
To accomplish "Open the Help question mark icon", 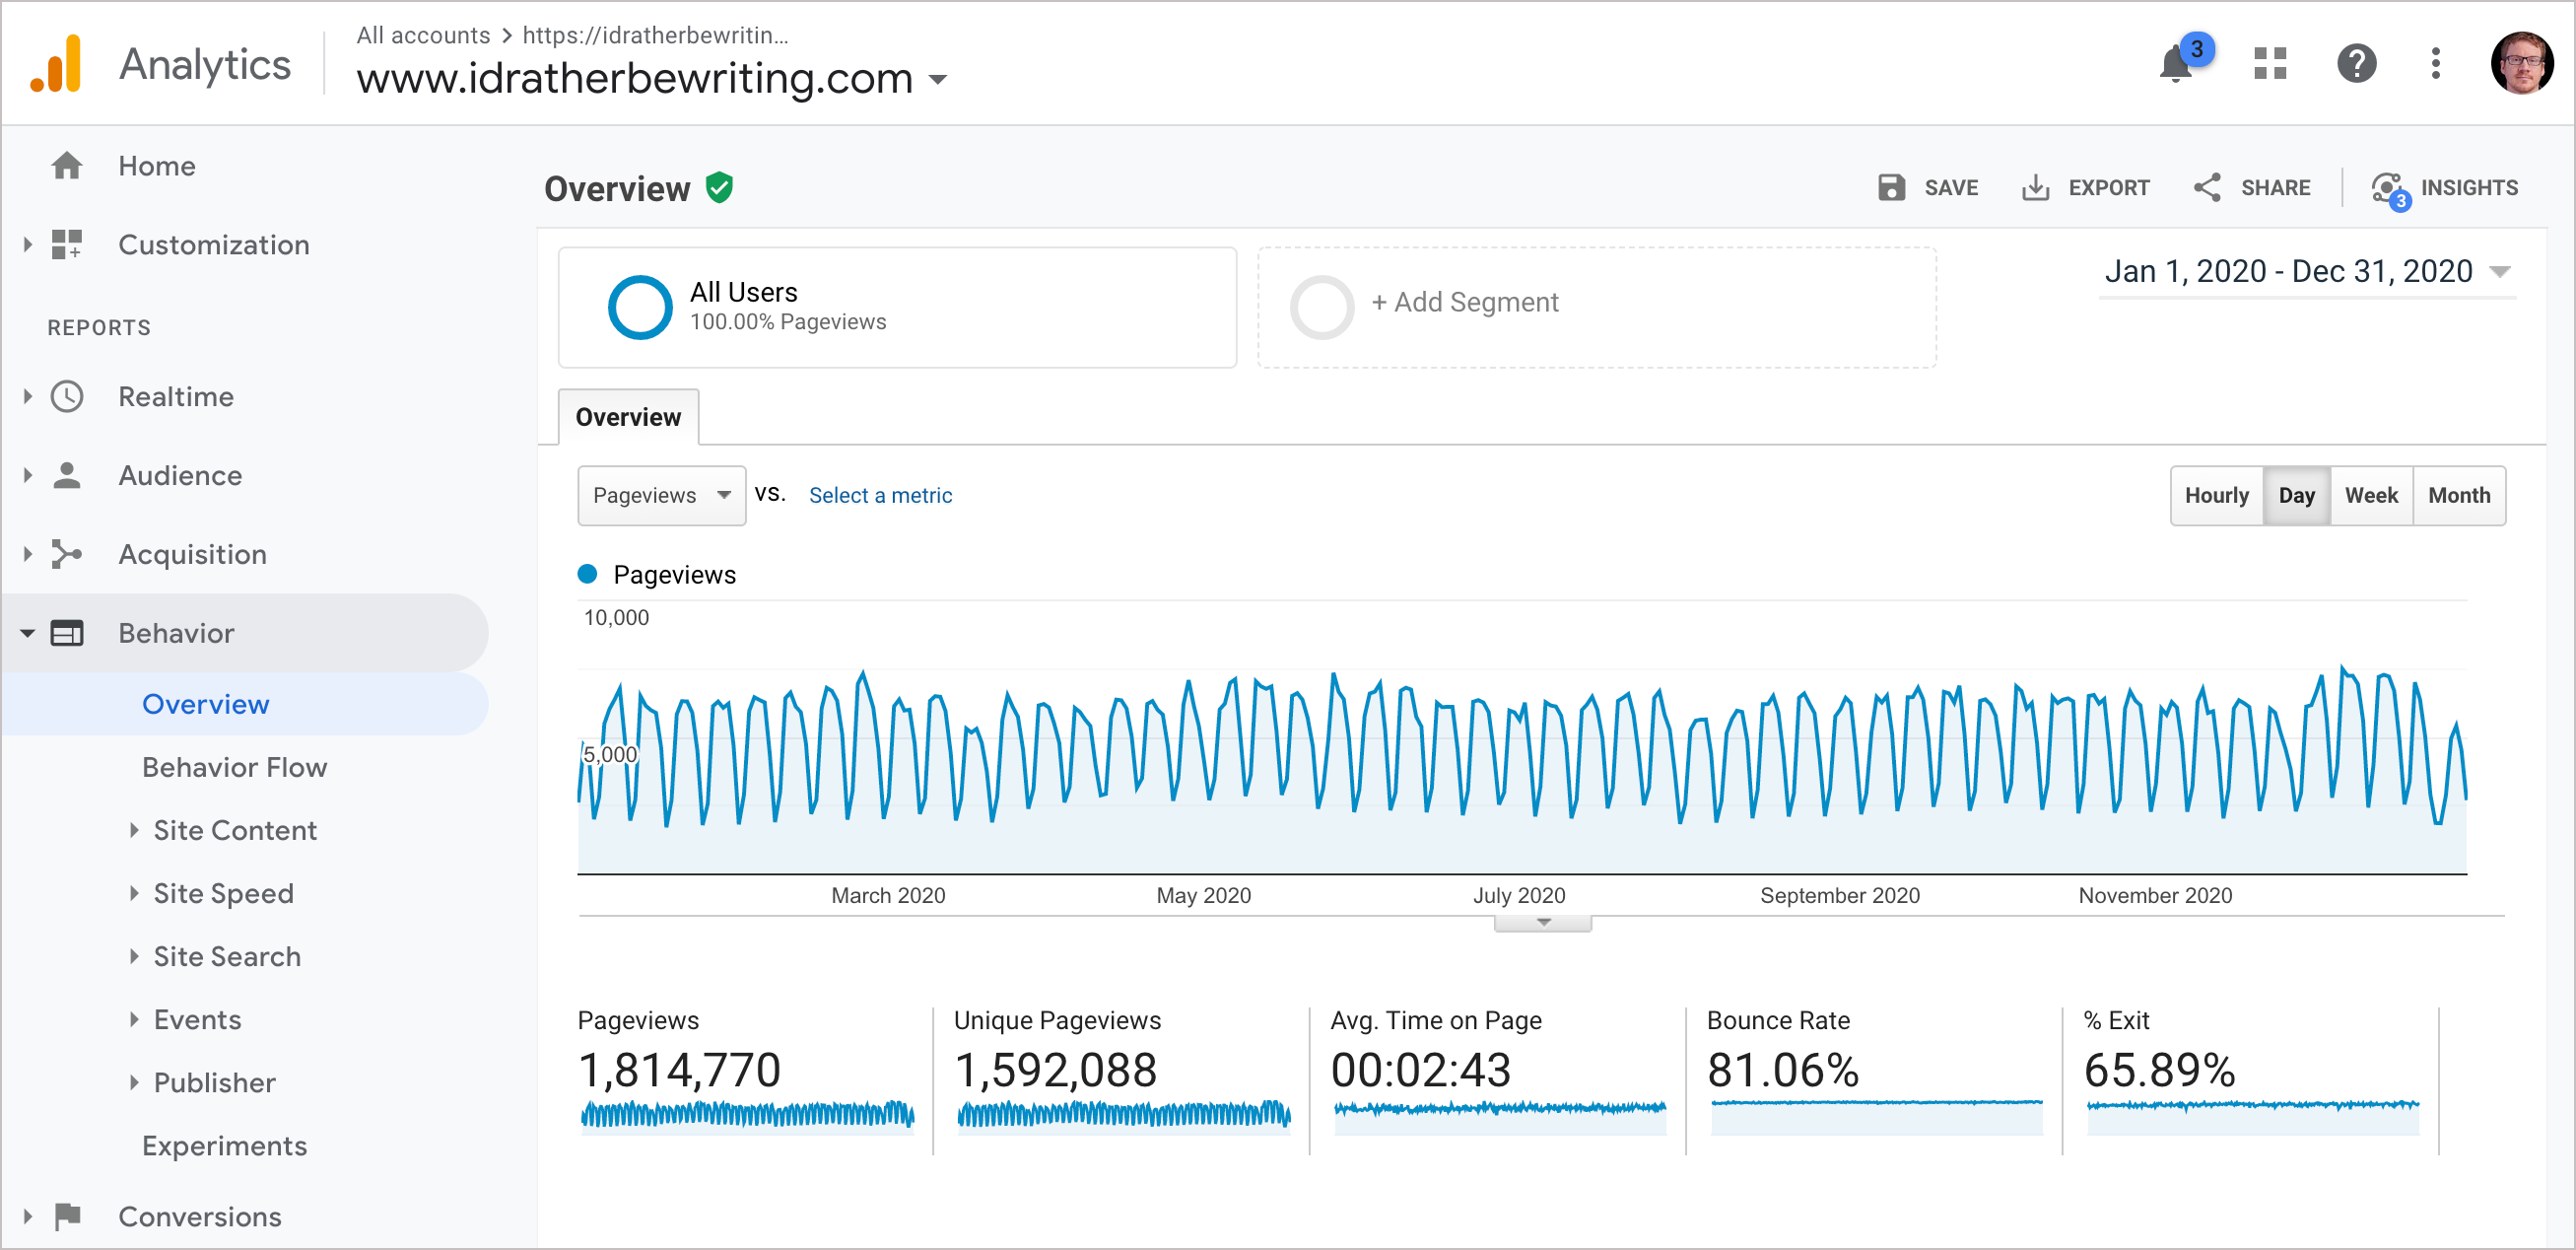I will [2356, 64].
